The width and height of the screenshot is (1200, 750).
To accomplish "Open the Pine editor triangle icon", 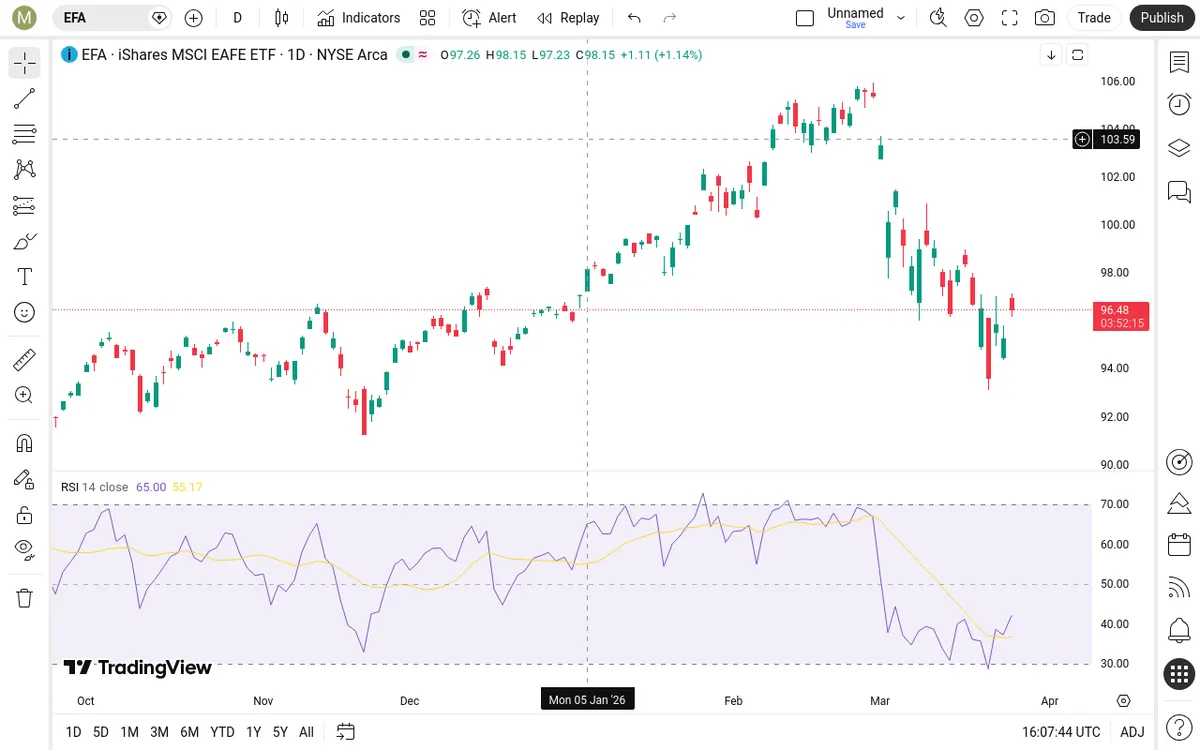I will tap(1179, 502).
